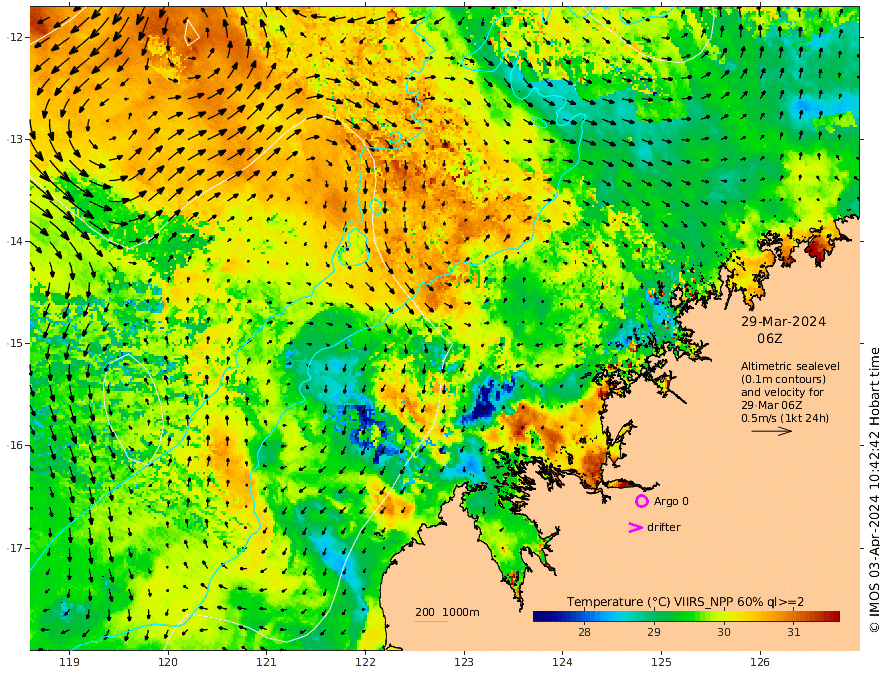Click latitude axis label -17
Image resolution: width=880 pixels, height=680 pixels.
15,548
